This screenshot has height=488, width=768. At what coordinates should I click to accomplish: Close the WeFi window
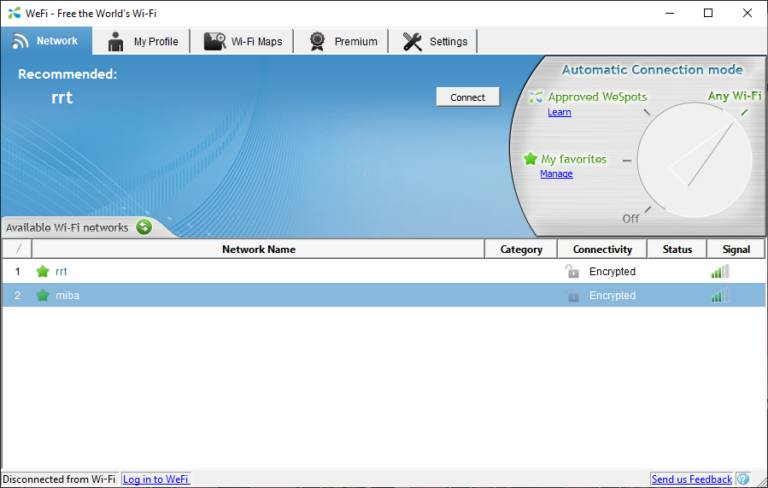747,13
